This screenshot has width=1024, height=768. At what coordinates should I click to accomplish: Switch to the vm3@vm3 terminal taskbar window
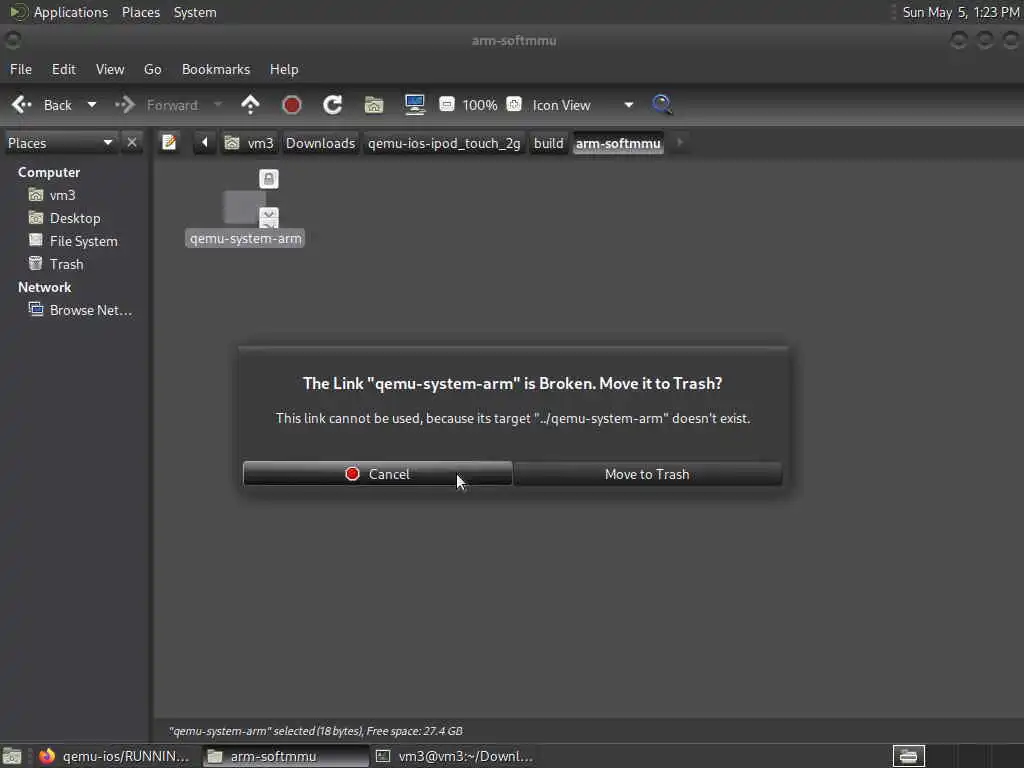[455, 756]
